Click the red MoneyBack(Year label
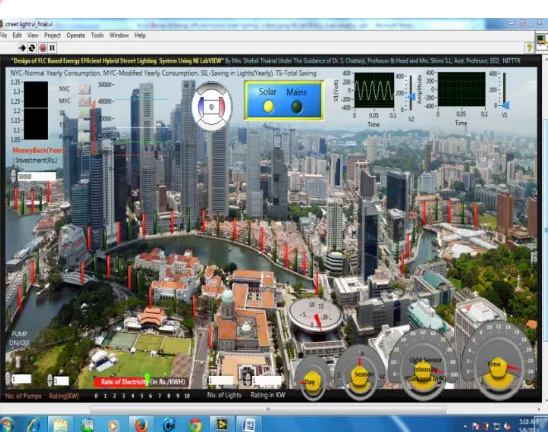Viewport: 548px width, 432px height. coord(38,151)
